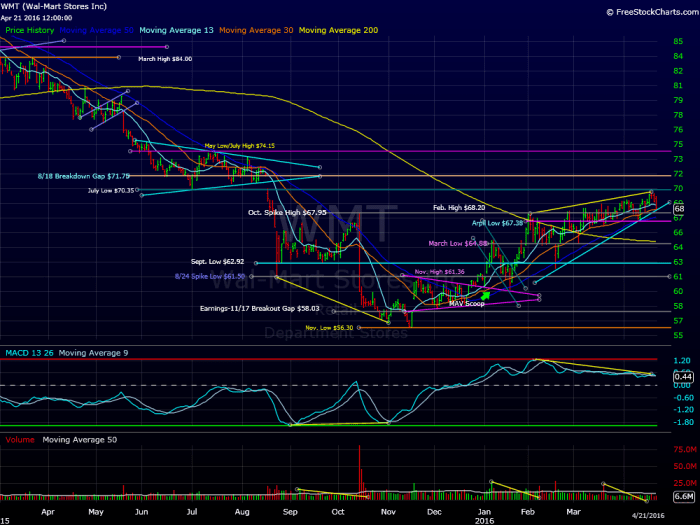Click the Nov. Low $56.30 annotation
The image size is (700, 525).
(329, 328)
